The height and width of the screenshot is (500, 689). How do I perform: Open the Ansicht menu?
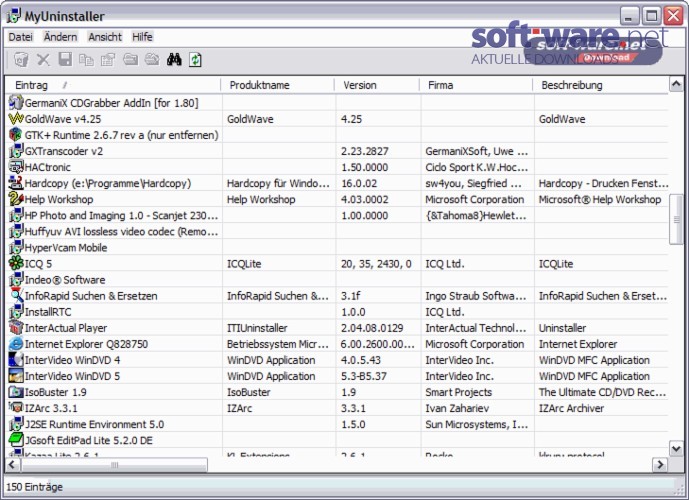point(105,37)
